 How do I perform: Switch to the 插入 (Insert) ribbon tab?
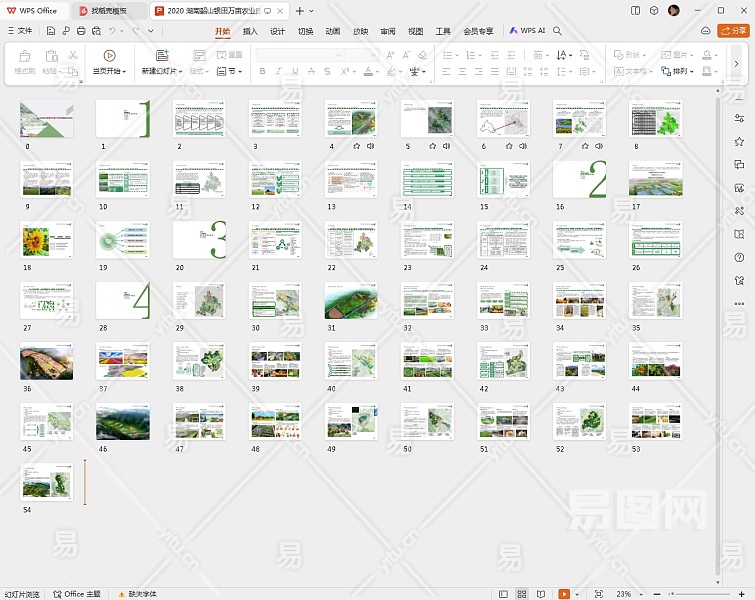(x=250, y=31)
